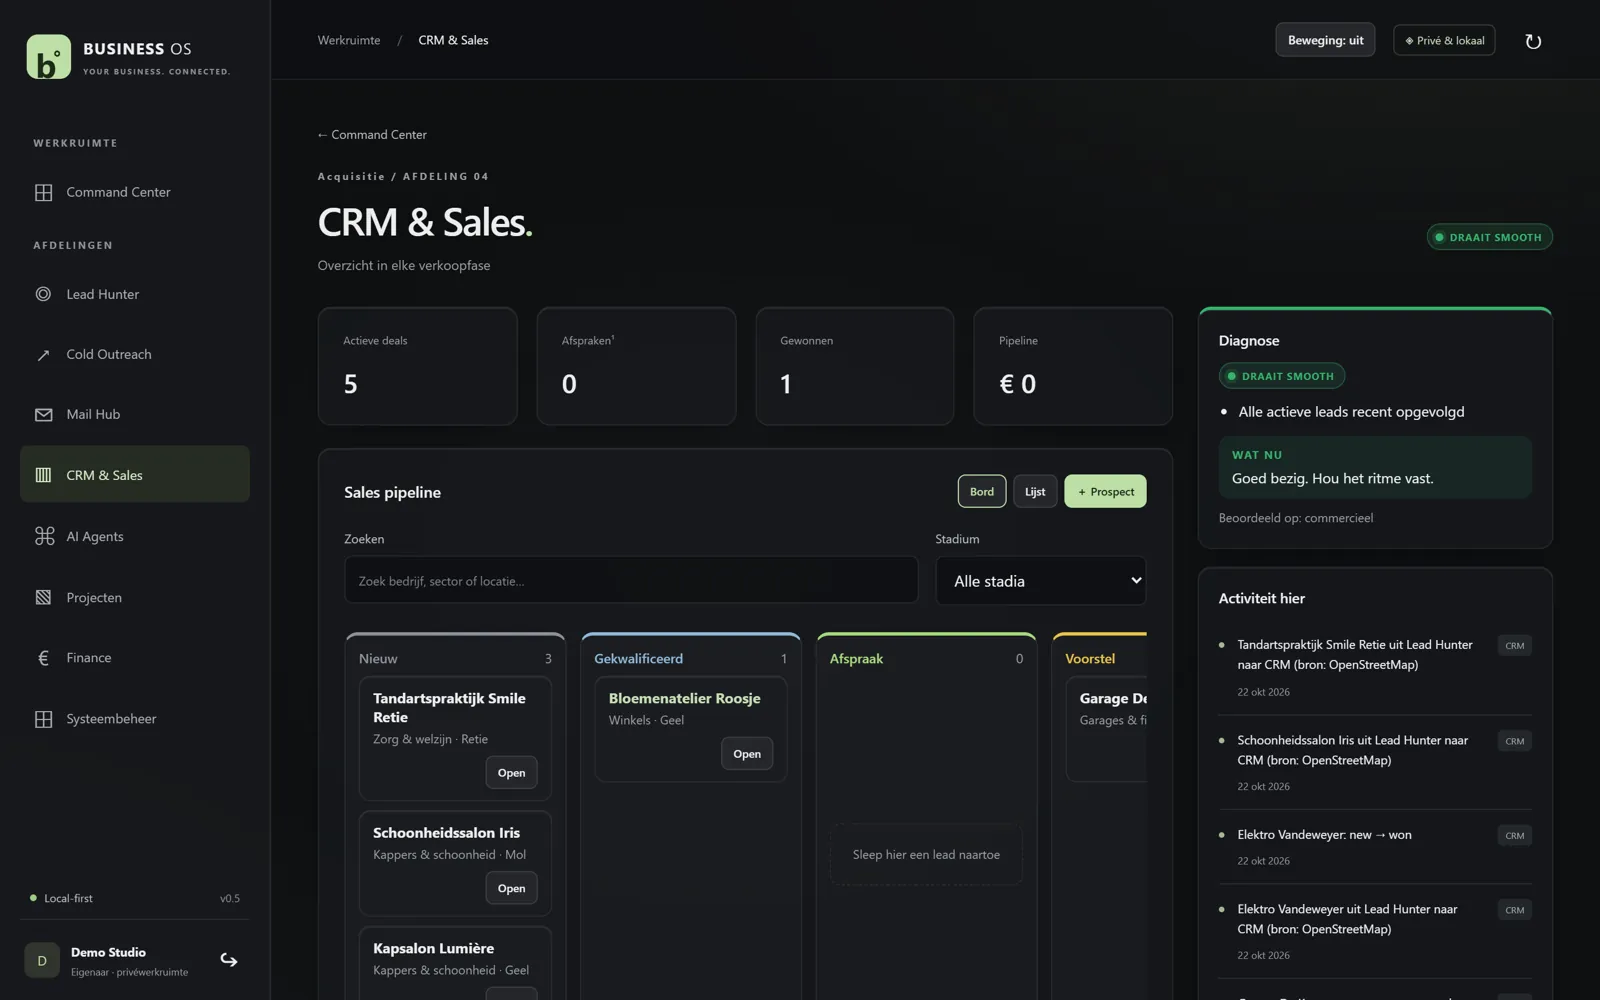Toggle the Beweging: uit motion setting

point(1325,40)
